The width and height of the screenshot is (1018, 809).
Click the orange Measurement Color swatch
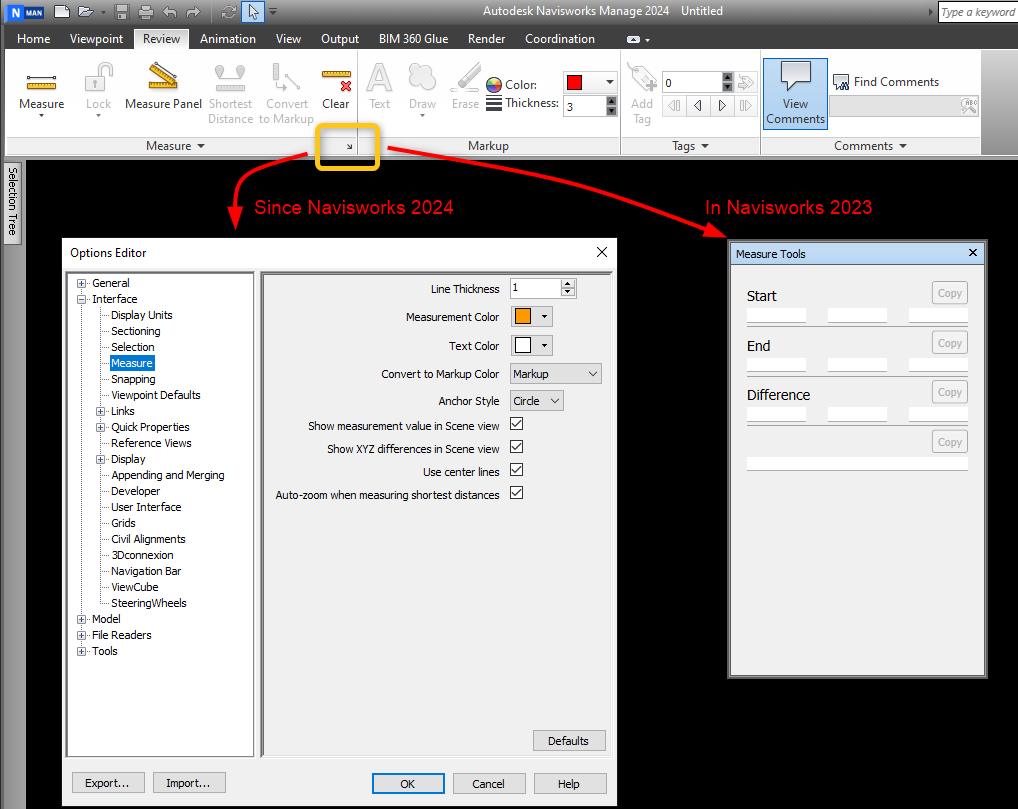tap(523, 317)
